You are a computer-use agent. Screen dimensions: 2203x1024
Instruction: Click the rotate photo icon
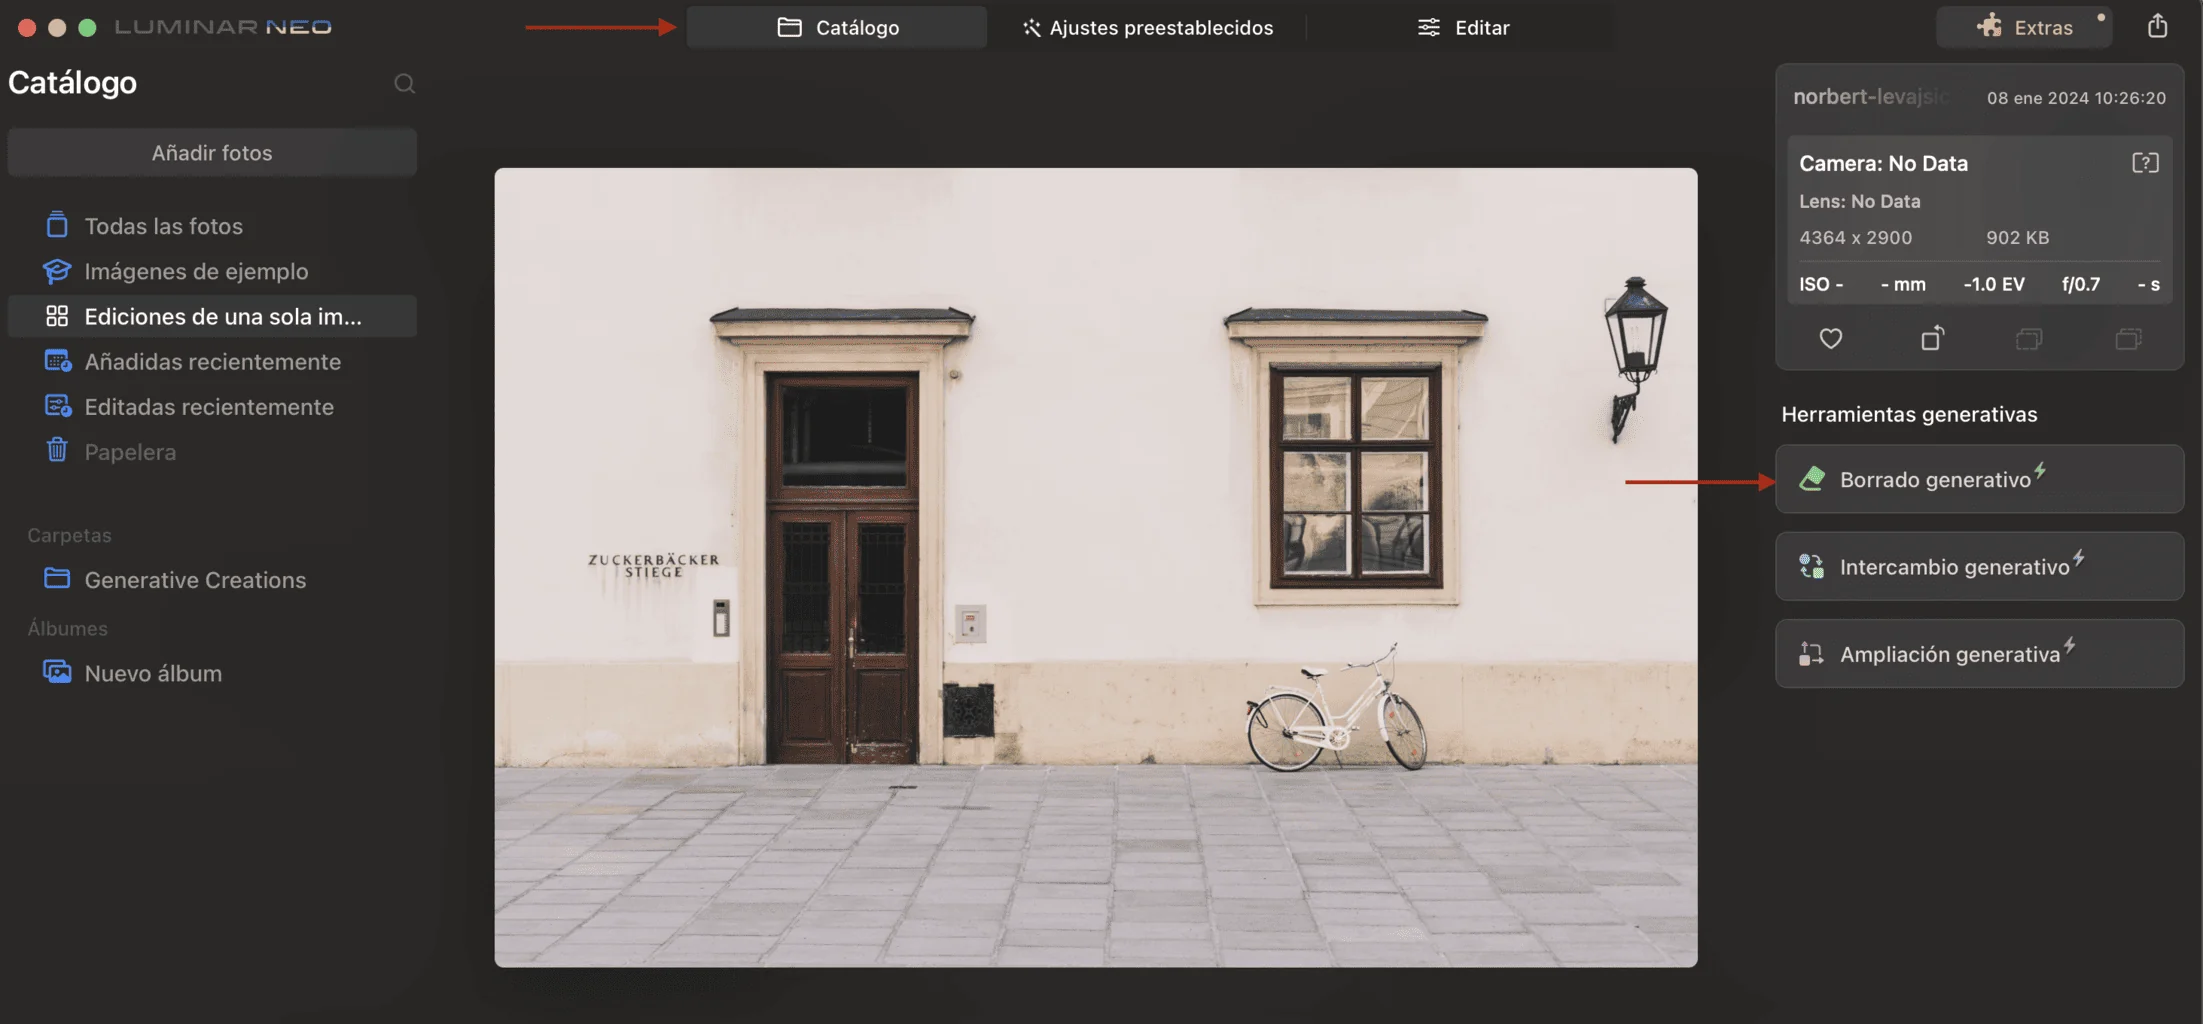[x=1932, y=338]
